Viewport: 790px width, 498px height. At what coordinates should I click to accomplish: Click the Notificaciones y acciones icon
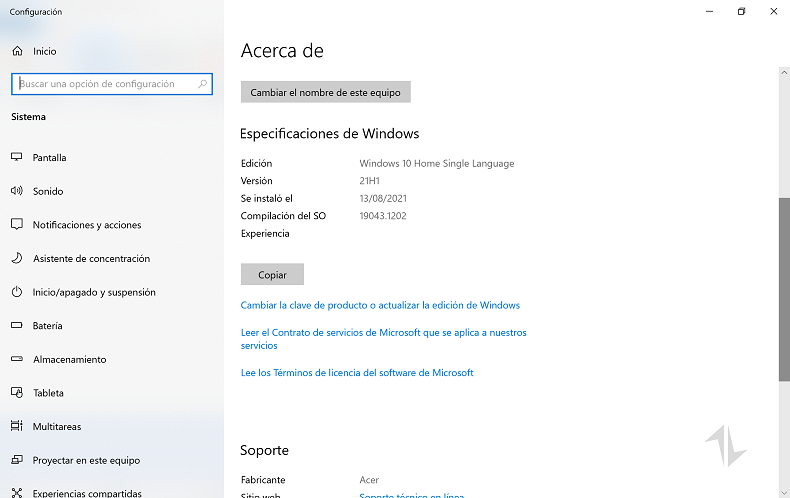coord(17,224)
